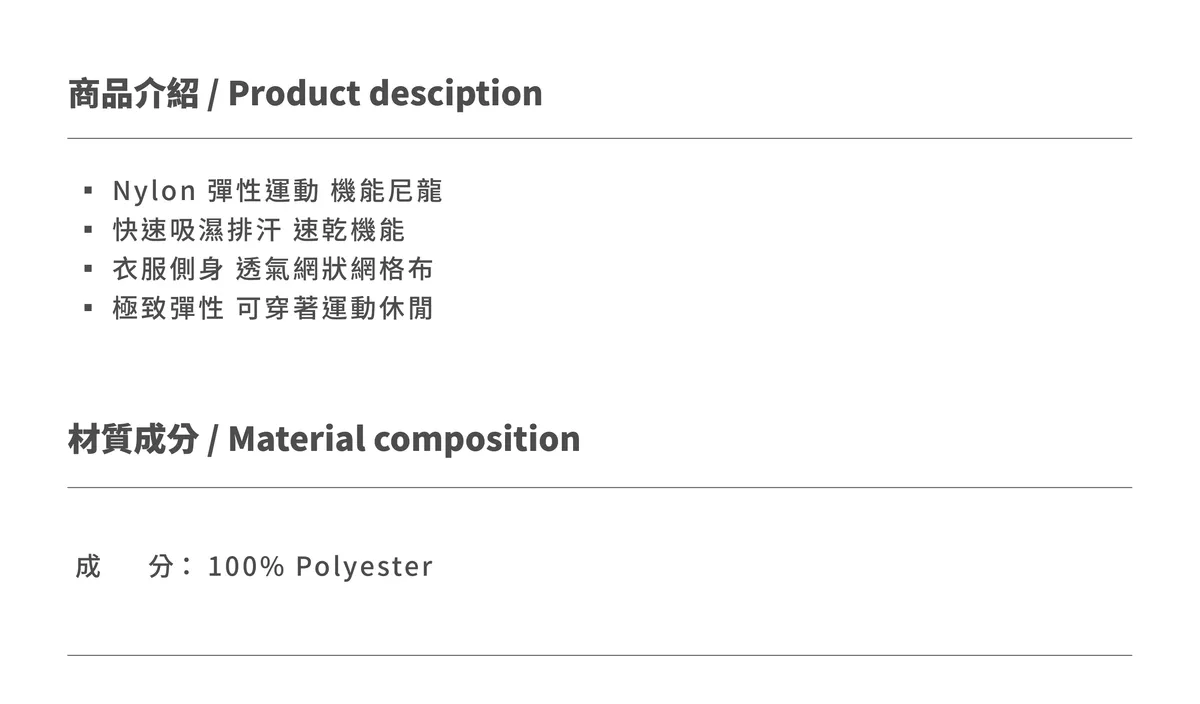1200x704 pixels.
Task: Click the text 透氣網狀網格布
Action: (x=335, y=269)
